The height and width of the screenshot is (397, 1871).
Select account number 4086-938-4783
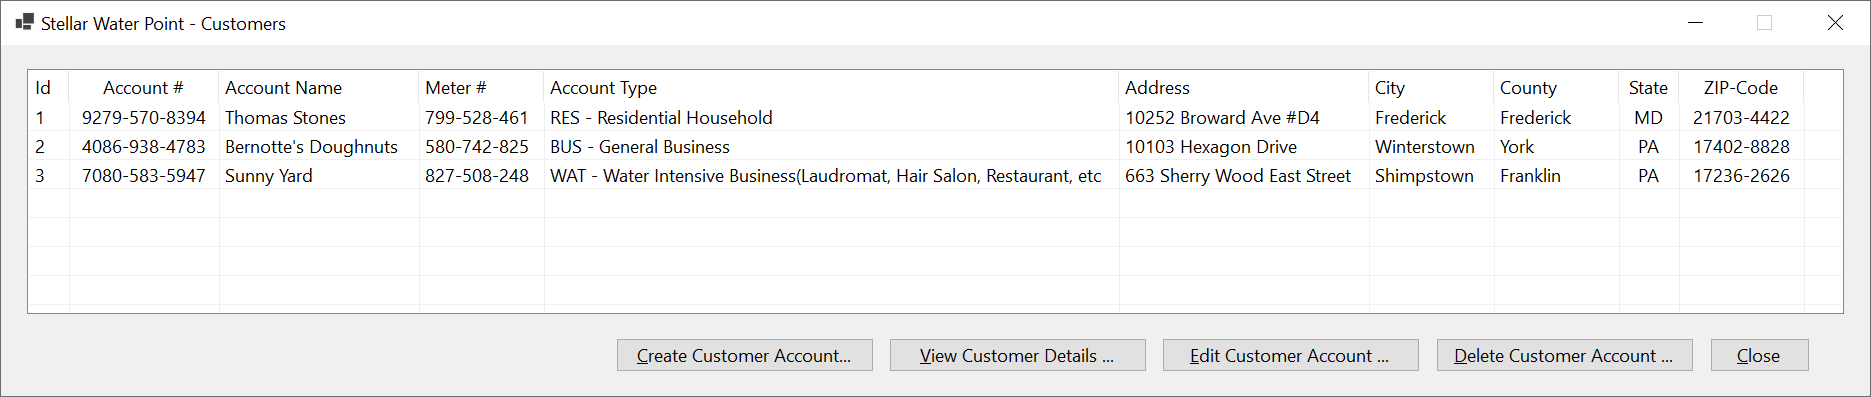tap(144, 147)
